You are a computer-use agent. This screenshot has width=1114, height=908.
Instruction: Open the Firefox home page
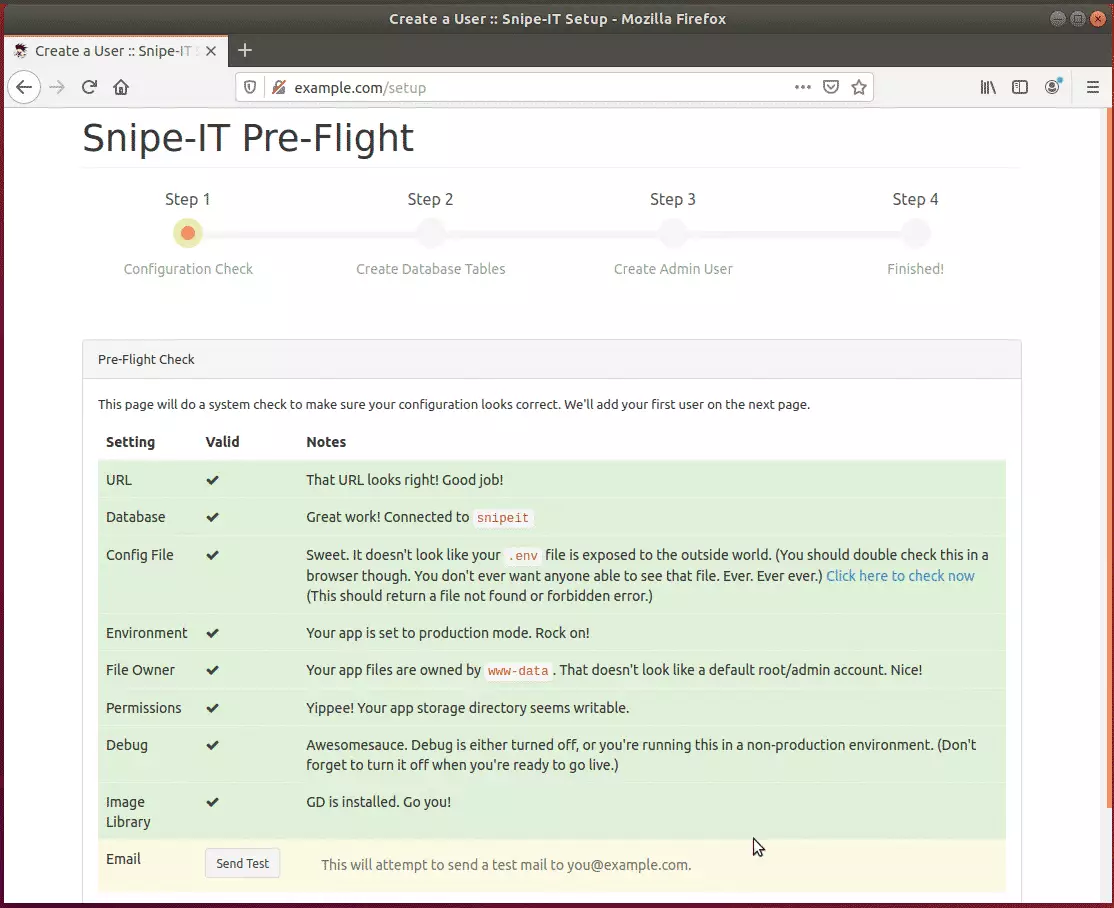point(121,87)
